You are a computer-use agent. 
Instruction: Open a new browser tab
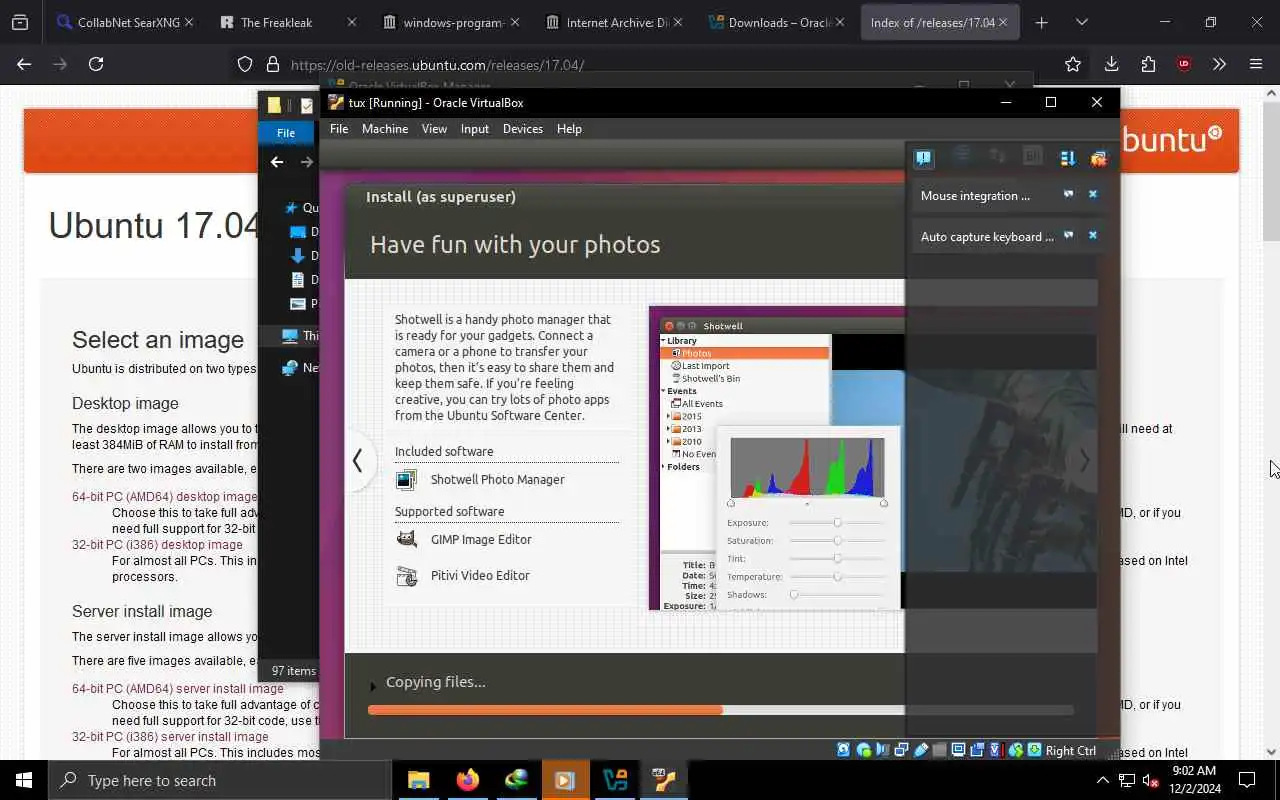click(x=1041, y=22)
